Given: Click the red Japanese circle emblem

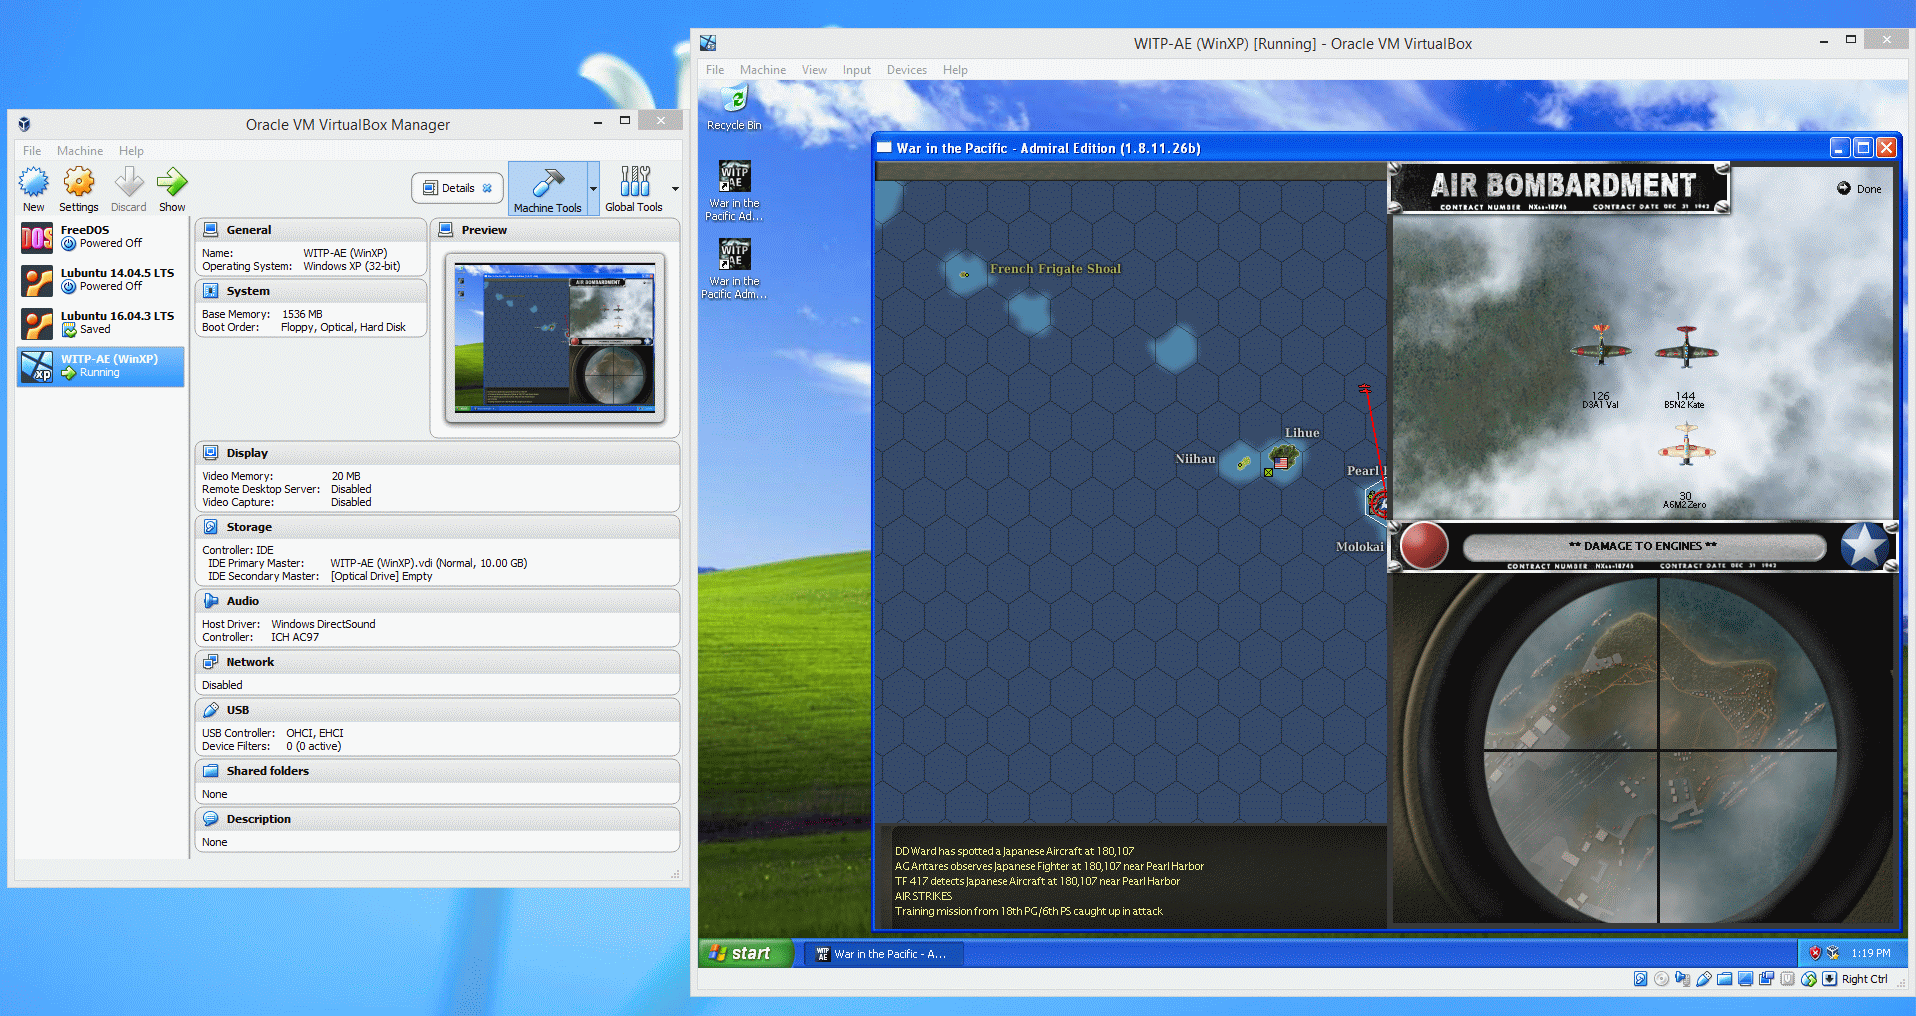Looking at the screenshot, I should pos(1424,546).
